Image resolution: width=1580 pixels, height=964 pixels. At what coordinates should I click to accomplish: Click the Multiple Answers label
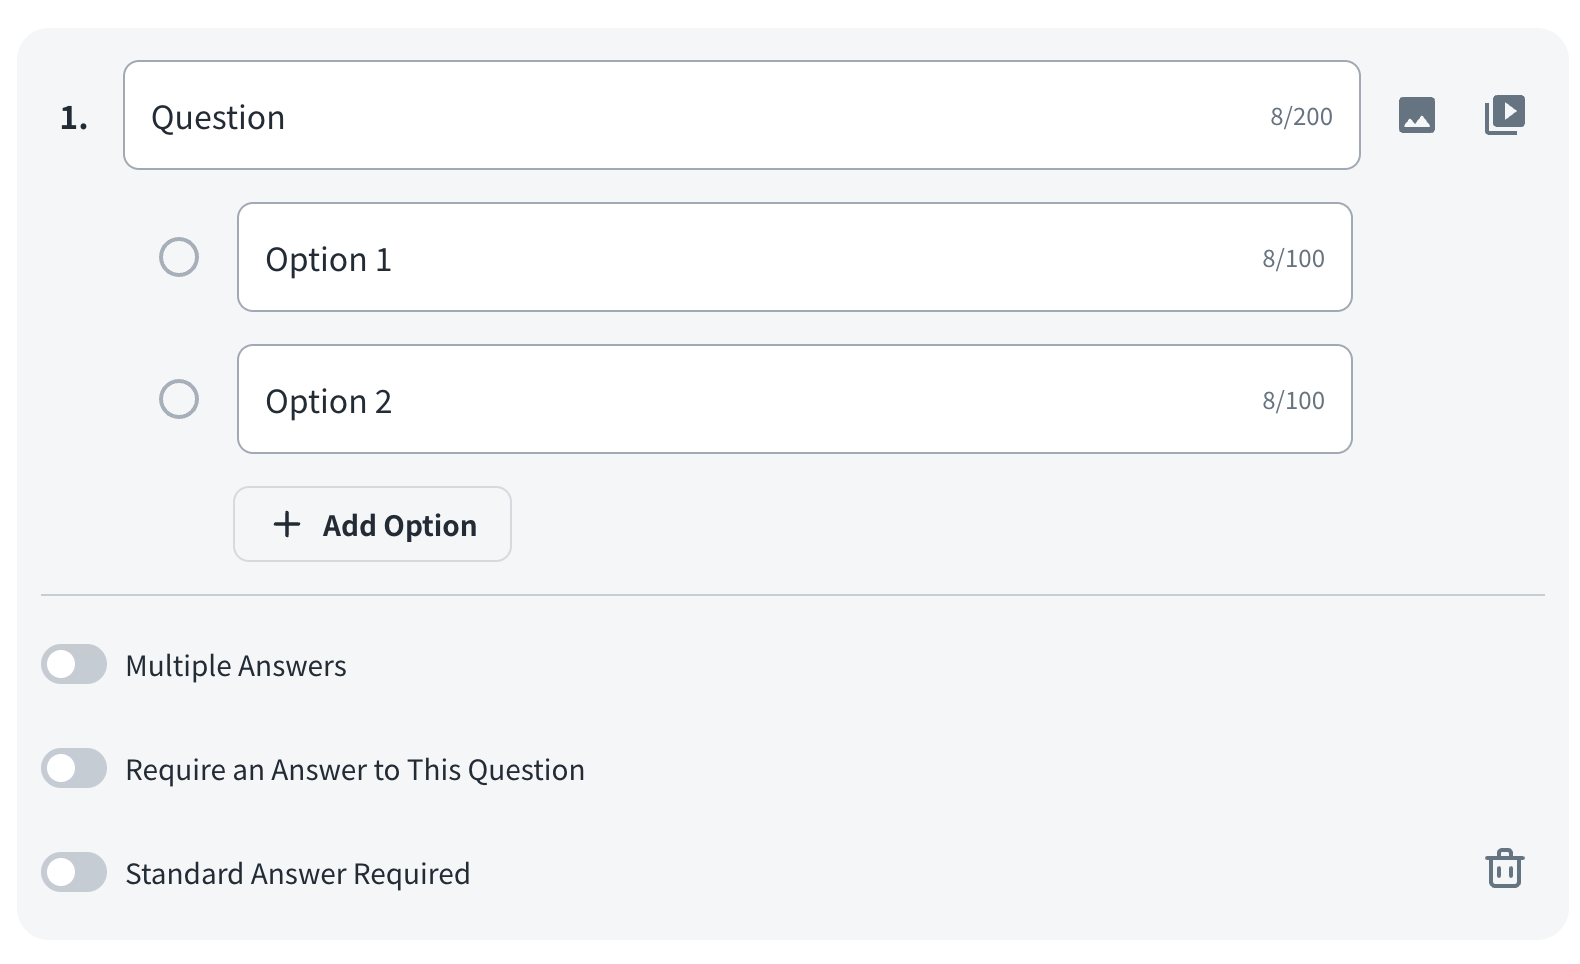click(236, 666)
